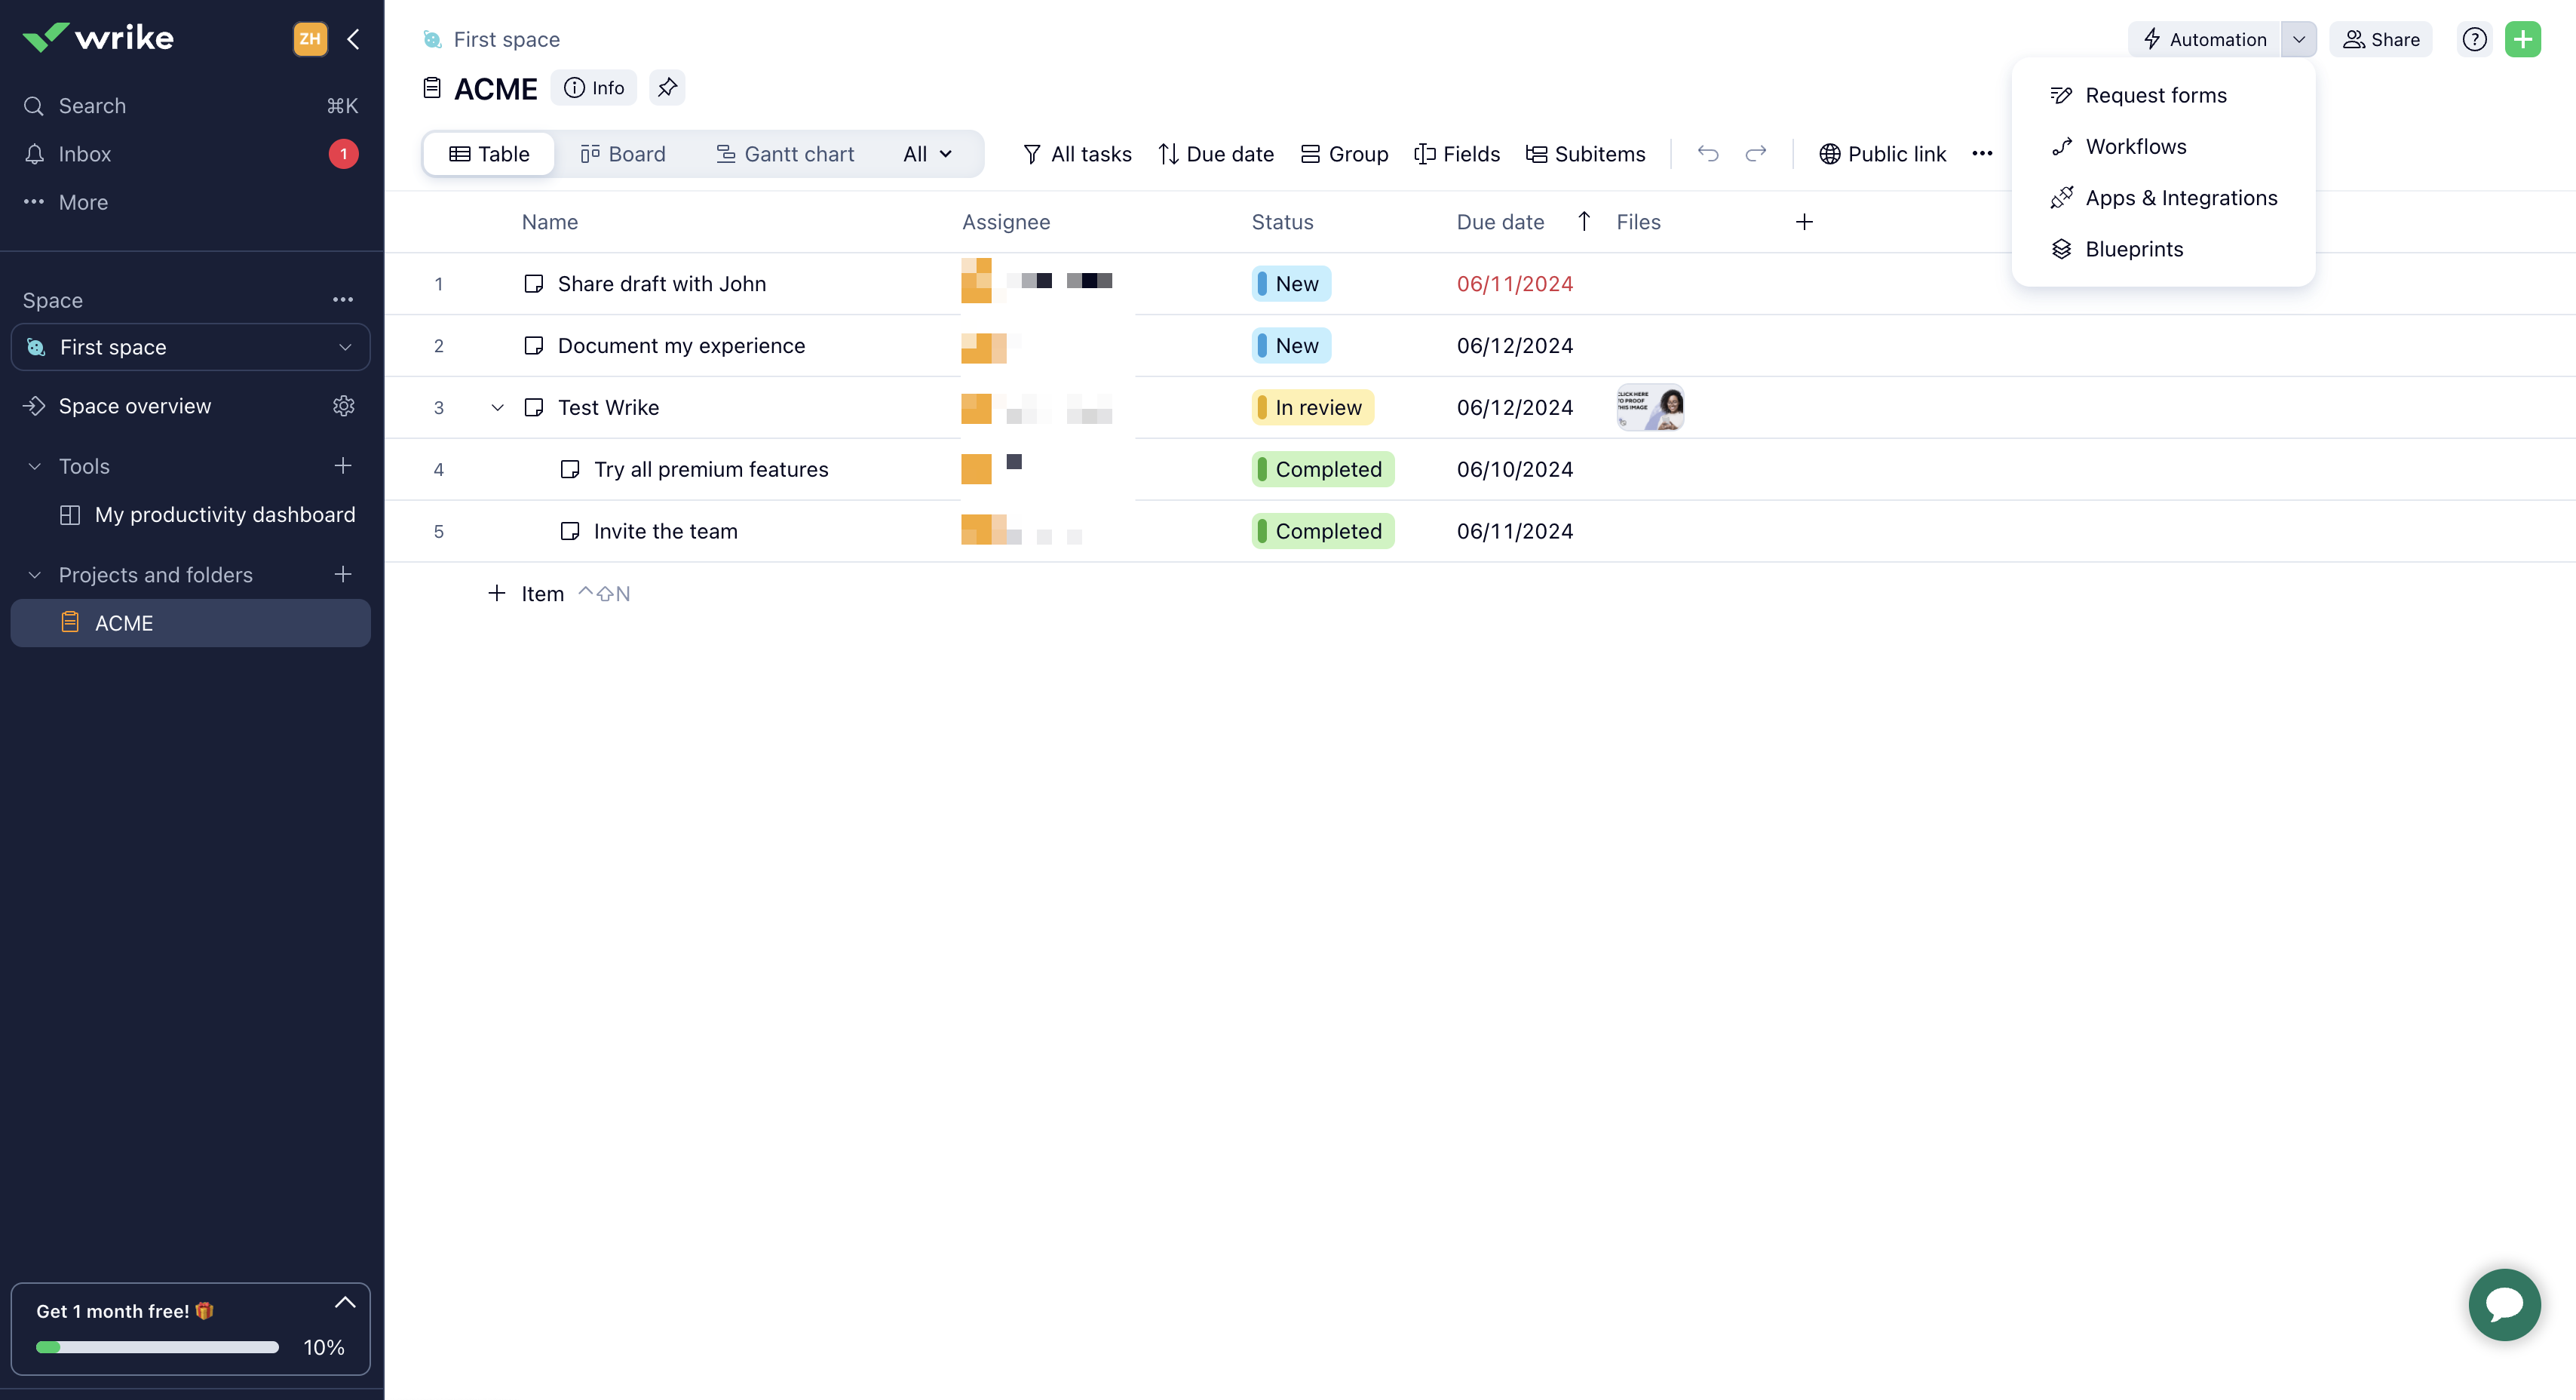
Task: Open the Share draft with John task icon
Action: (534, 284)
